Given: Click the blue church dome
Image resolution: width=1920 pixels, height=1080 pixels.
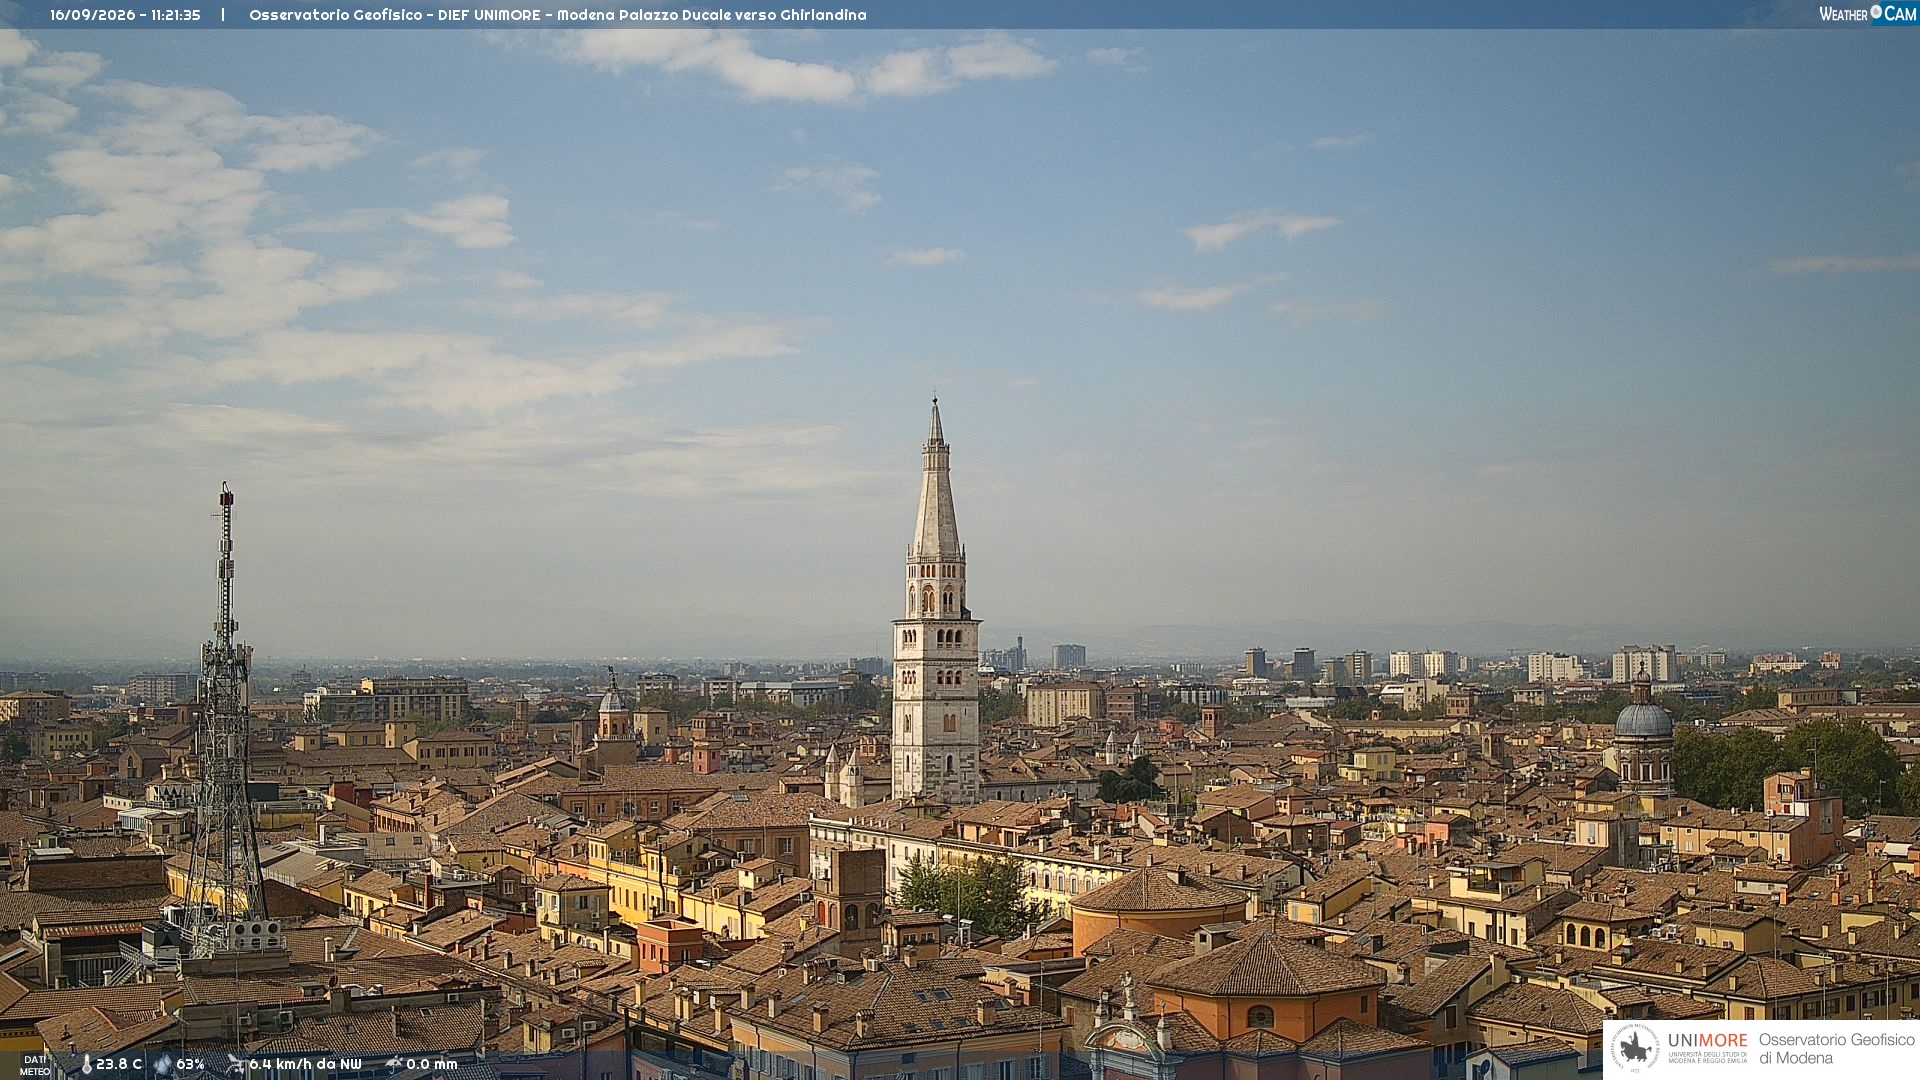Looking at the screenshot, I should [x=1643, y=719].
